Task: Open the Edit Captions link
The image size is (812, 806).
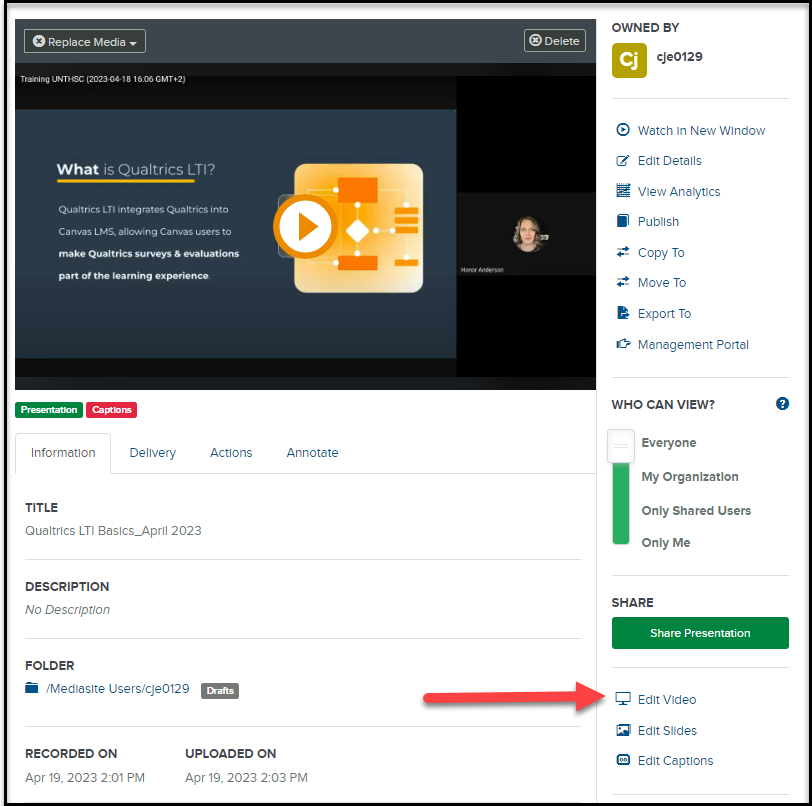Action: click(x=675, y=761)
